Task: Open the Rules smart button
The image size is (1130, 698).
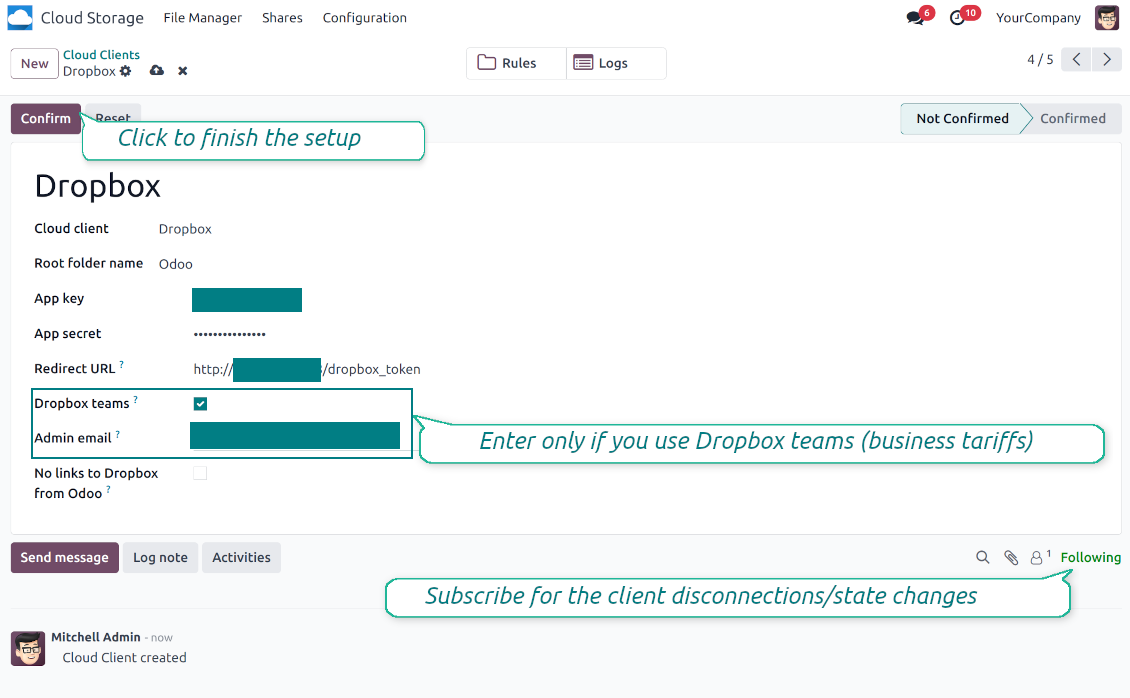Action: click(517, 63)
